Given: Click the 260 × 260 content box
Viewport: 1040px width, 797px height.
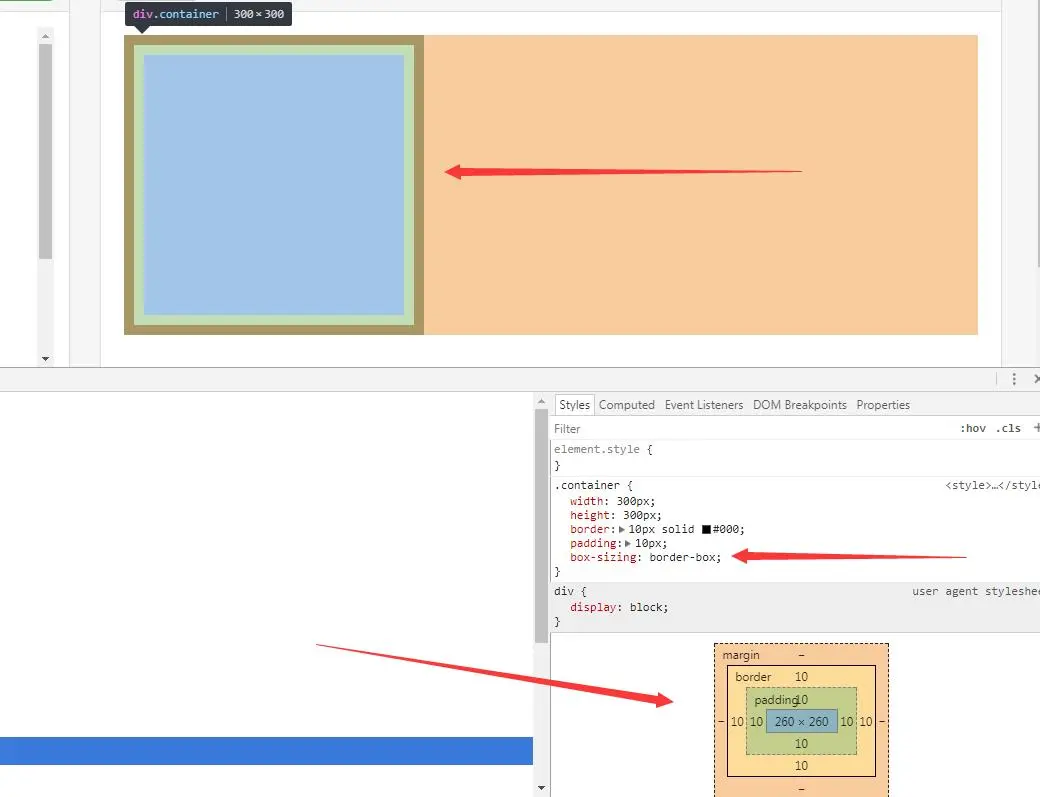Looking at the screenshot, I should point(801,721).
